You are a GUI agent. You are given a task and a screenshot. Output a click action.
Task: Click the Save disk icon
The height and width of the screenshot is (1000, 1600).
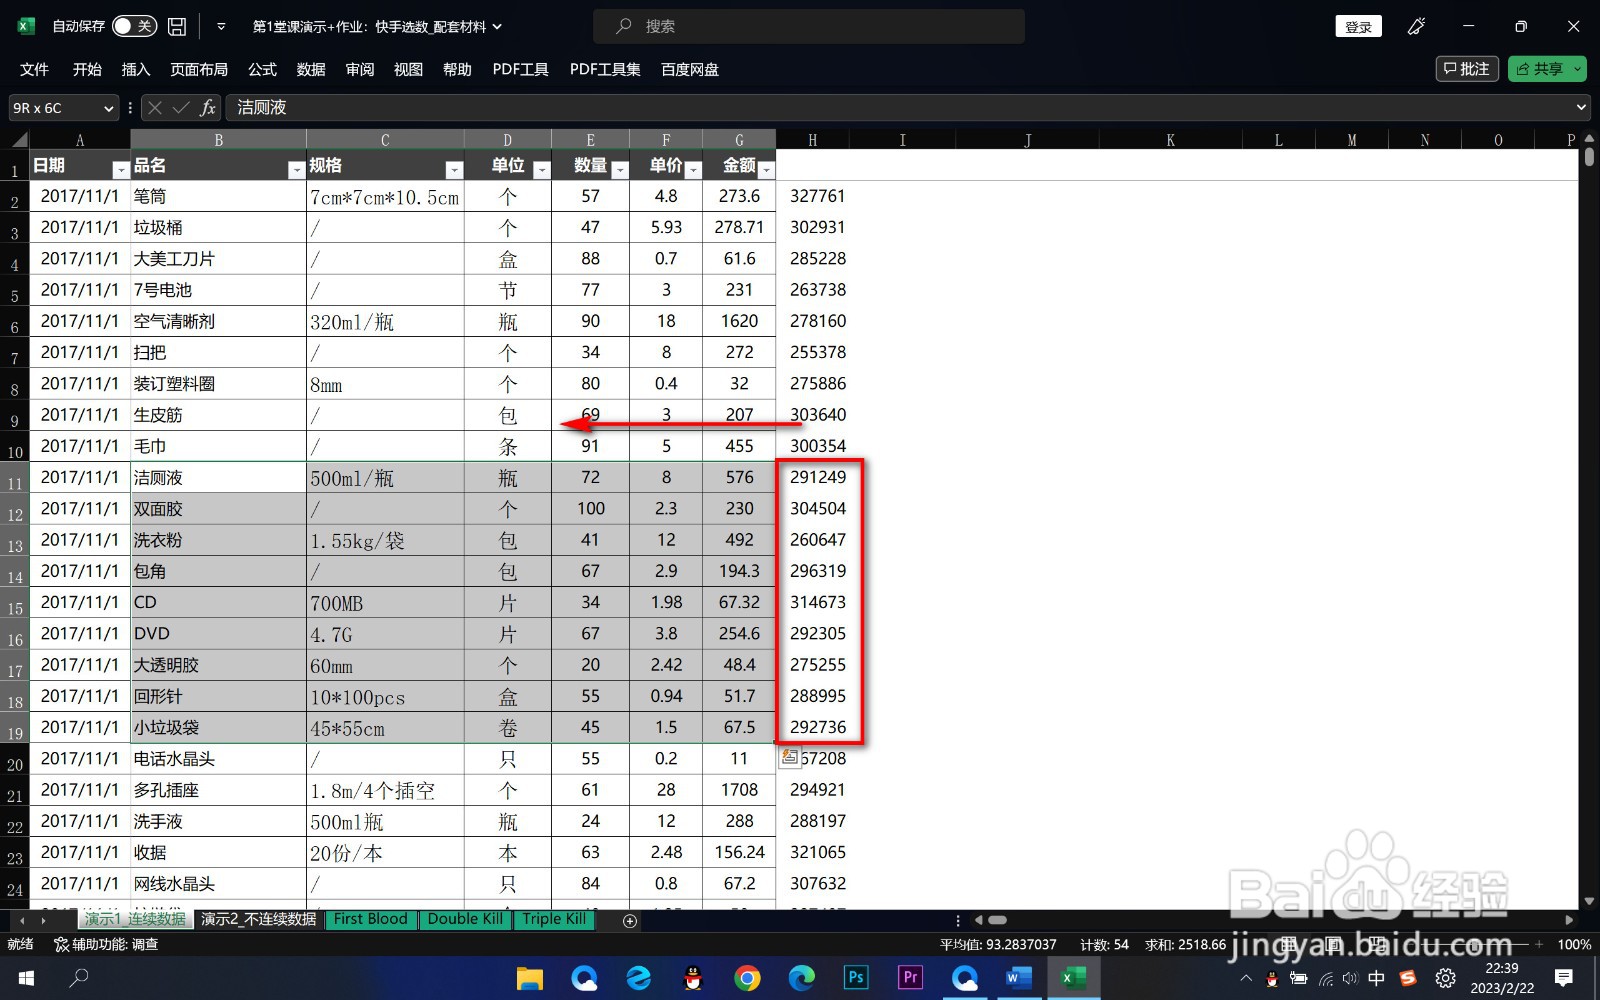tap(177, 26)
